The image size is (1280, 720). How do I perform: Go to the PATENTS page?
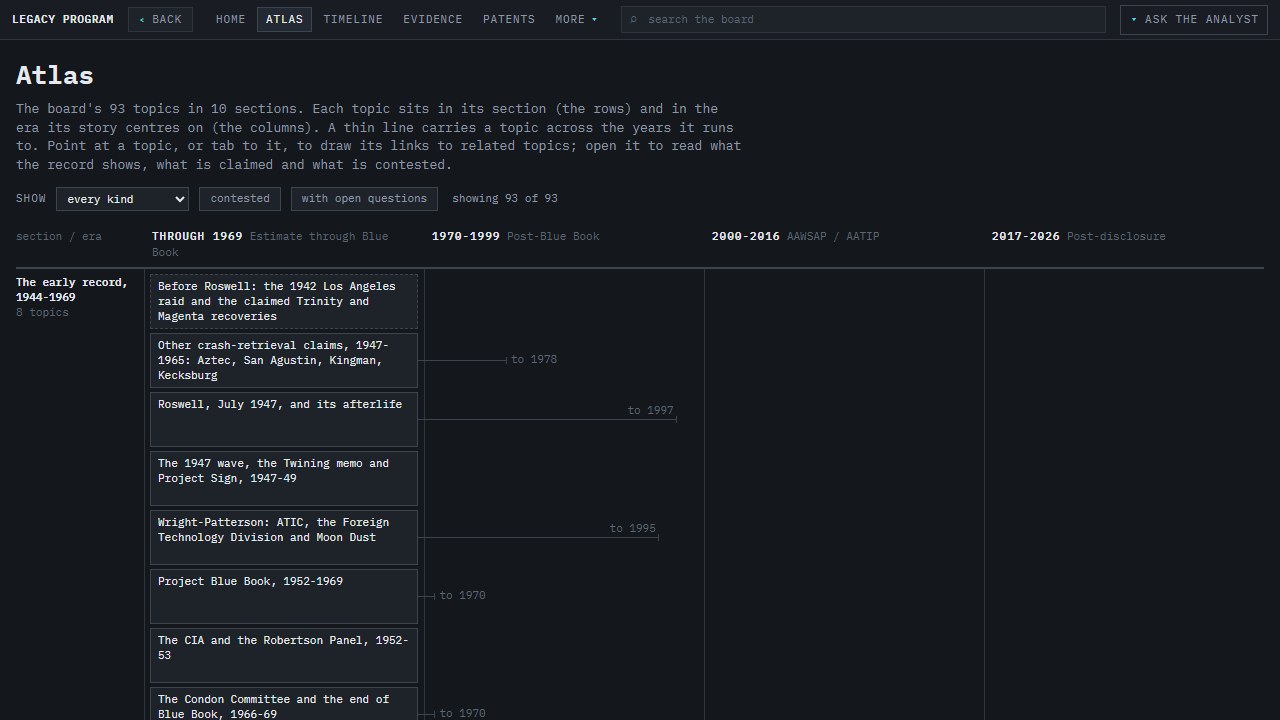click(x=509, y=19)
